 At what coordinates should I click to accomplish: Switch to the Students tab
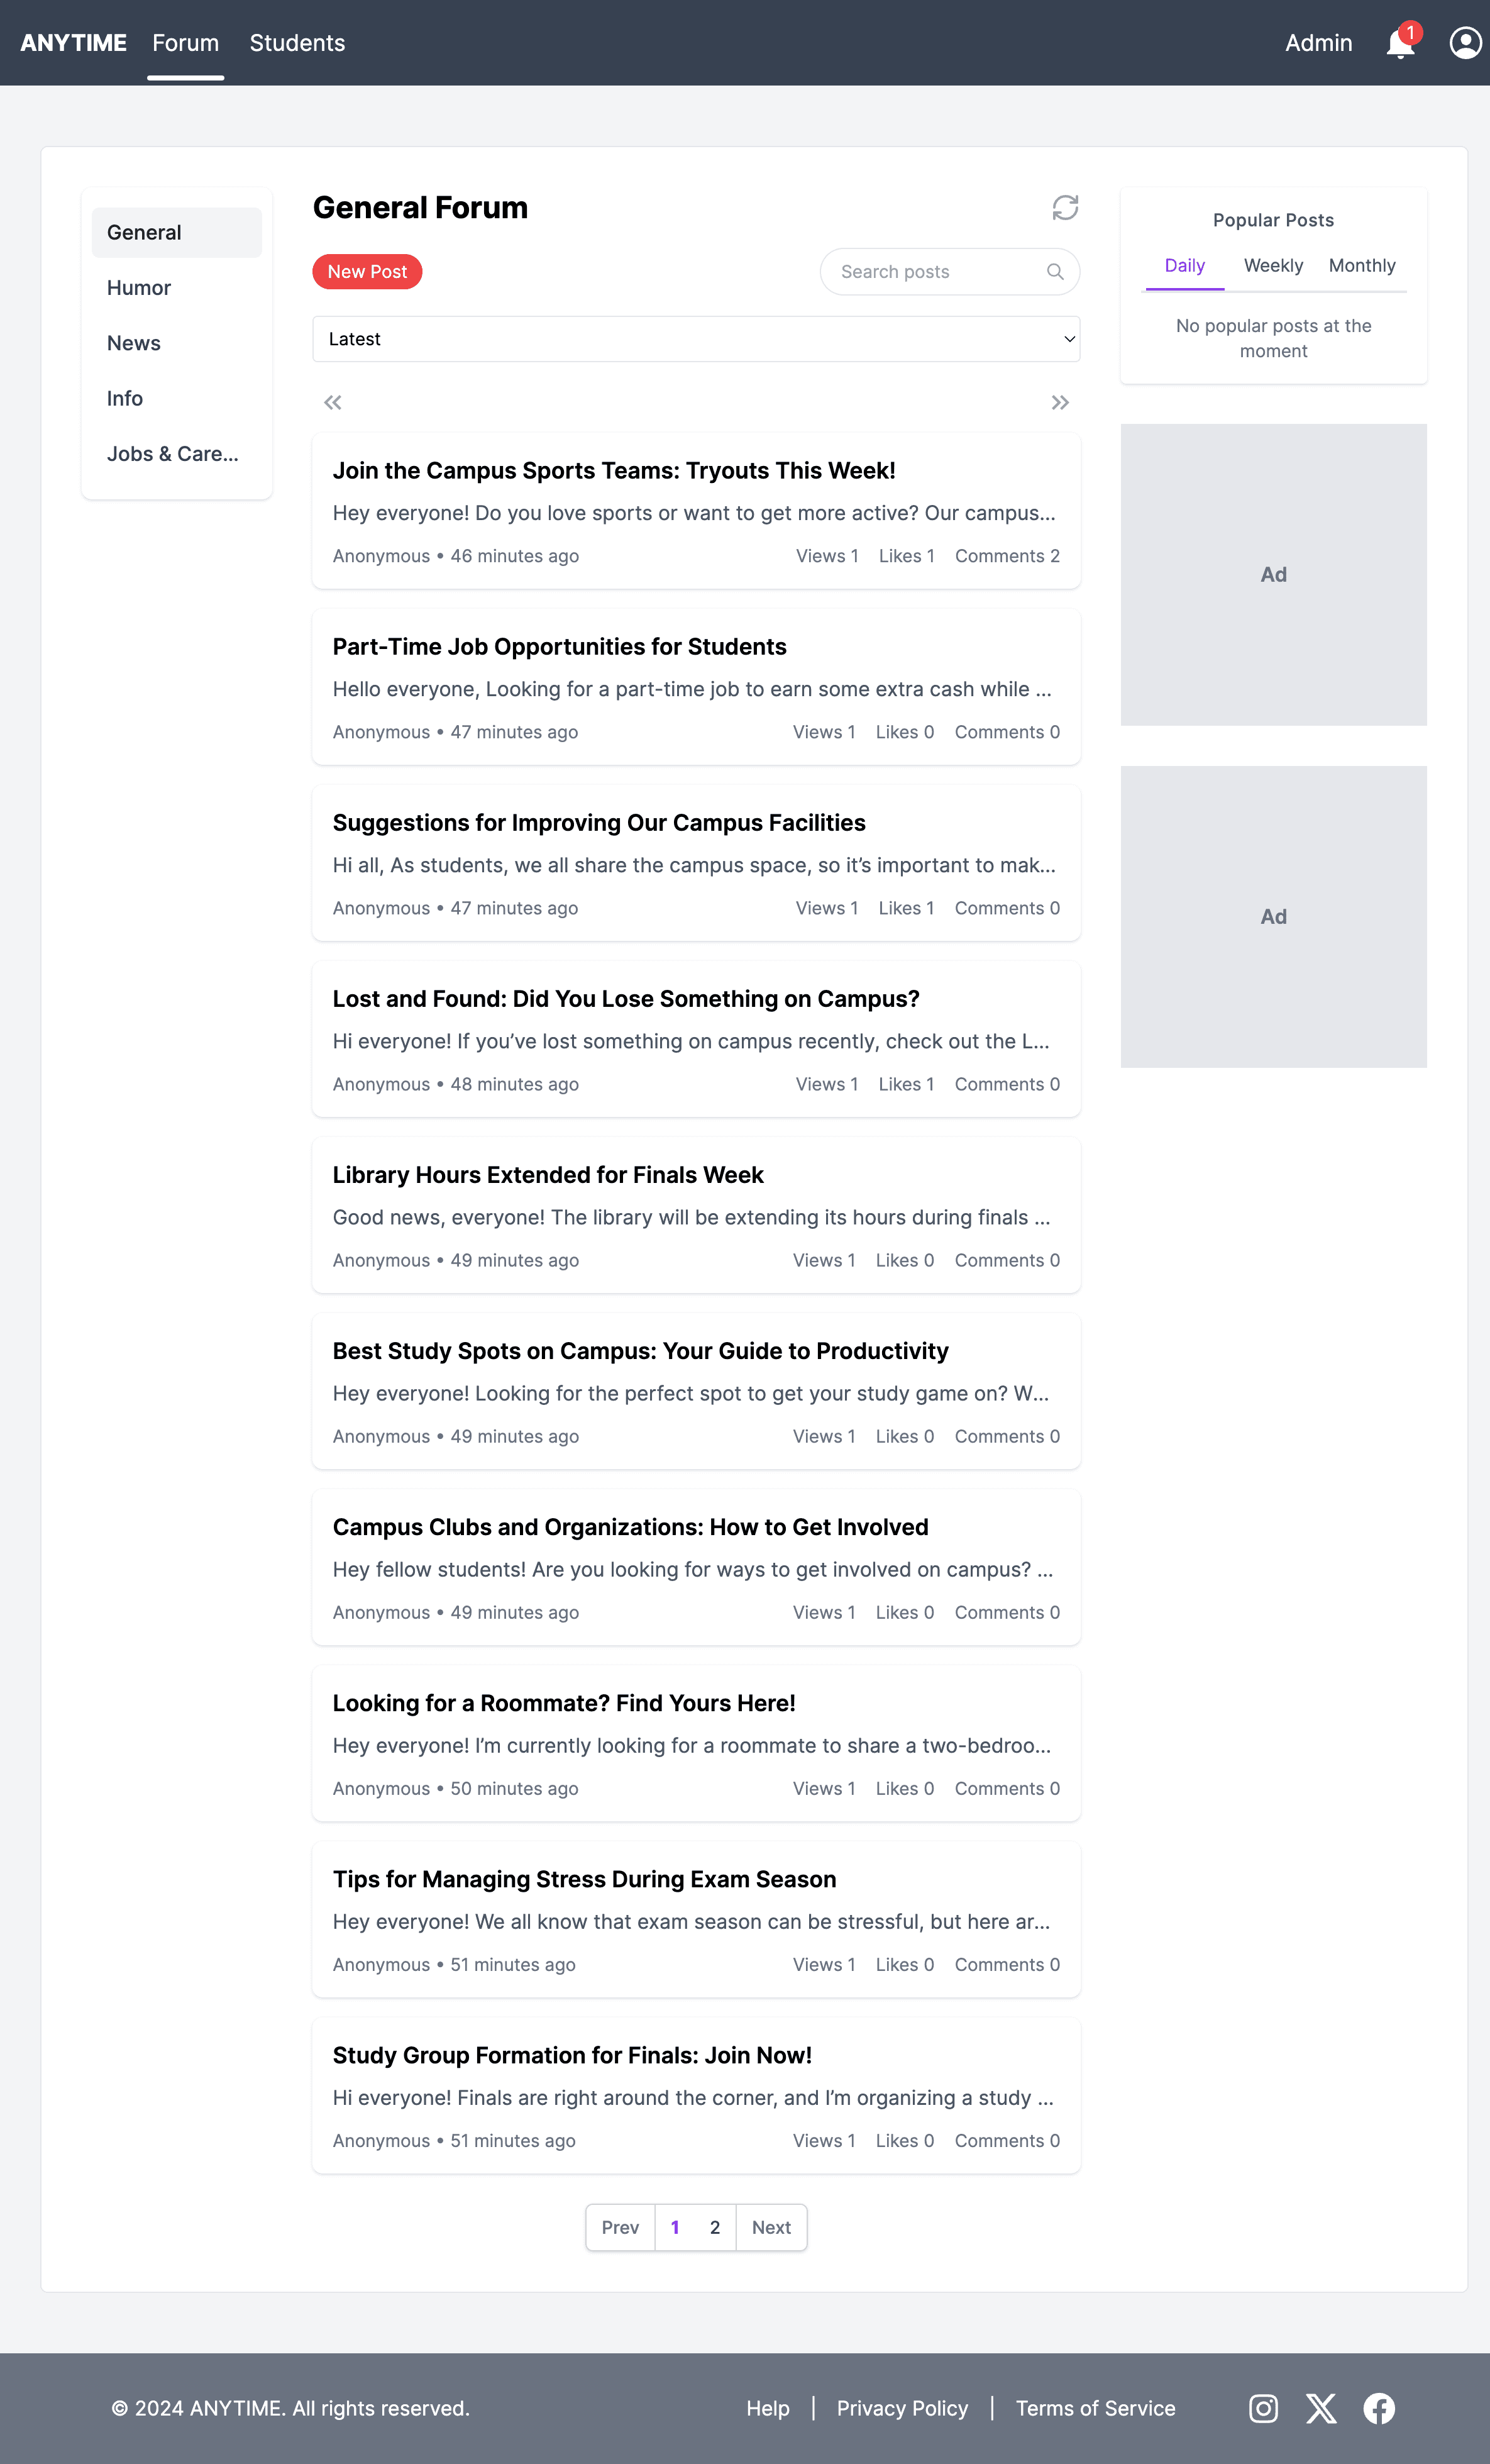tap(297, 43)
